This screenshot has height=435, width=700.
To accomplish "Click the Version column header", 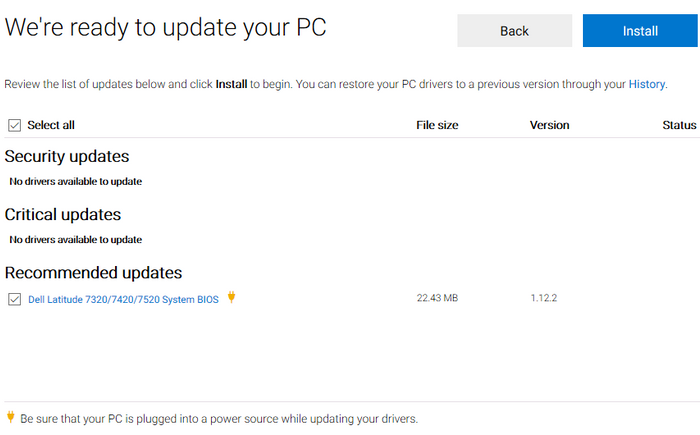I will click(549, 125).
